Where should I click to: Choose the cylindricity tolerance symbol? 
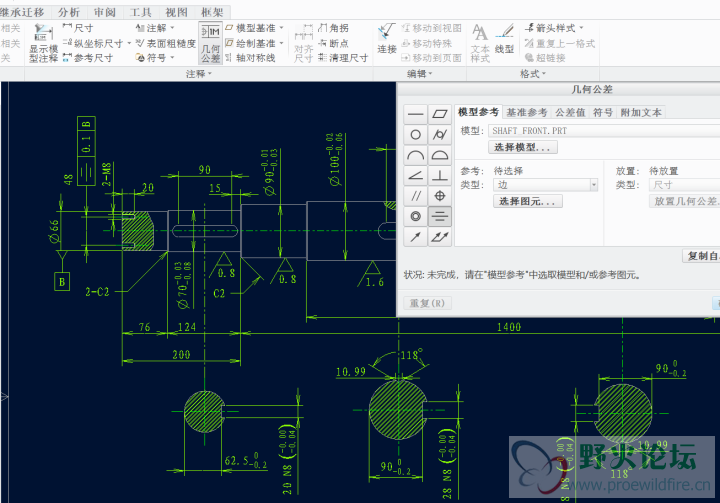pyautogui.click(x=440, y=135)
